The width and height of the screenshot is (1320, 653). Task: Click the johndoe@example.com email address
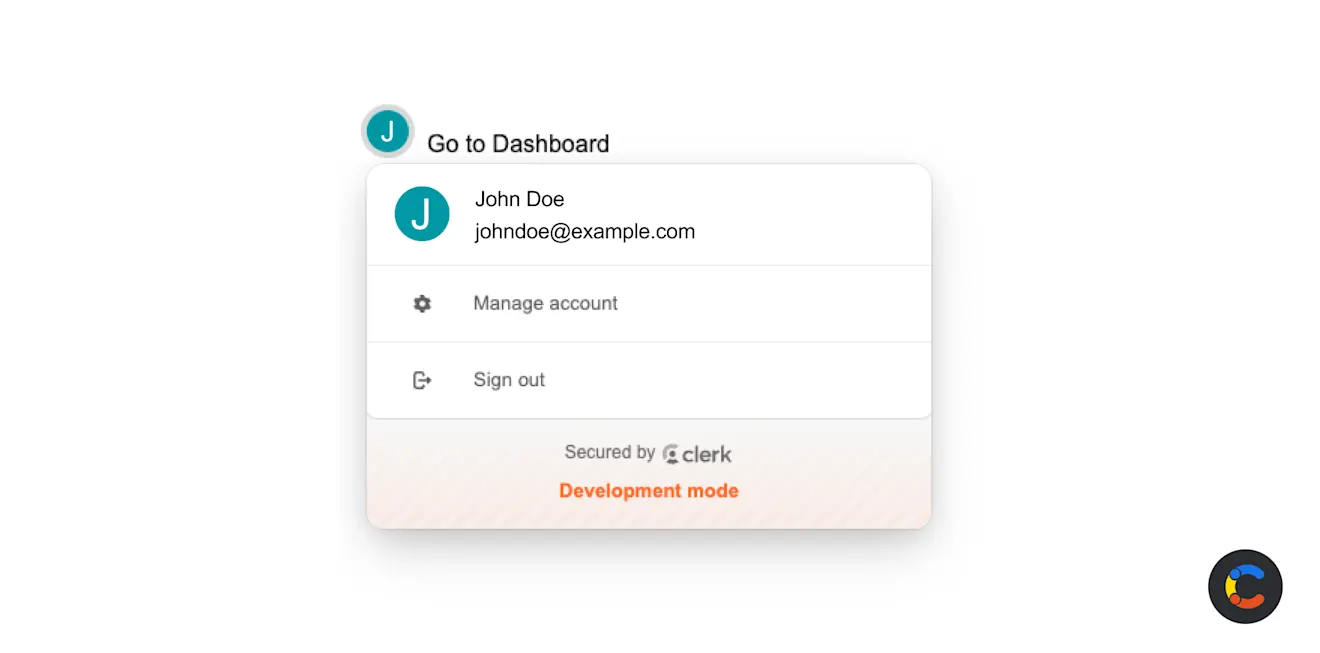pyautogui.click(x=584, y=232)
